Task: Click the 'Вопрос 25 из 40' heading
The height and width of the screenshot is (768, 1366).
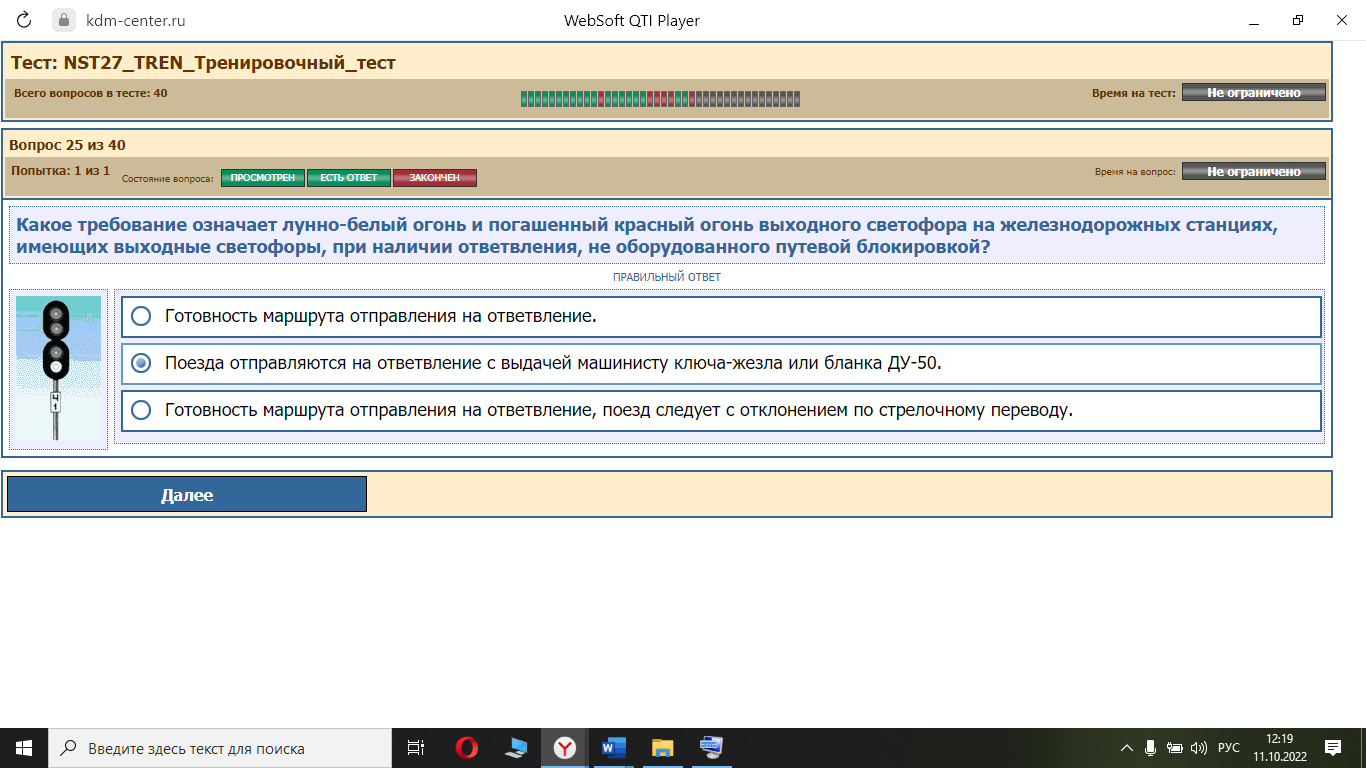Action: click(68, 145)
